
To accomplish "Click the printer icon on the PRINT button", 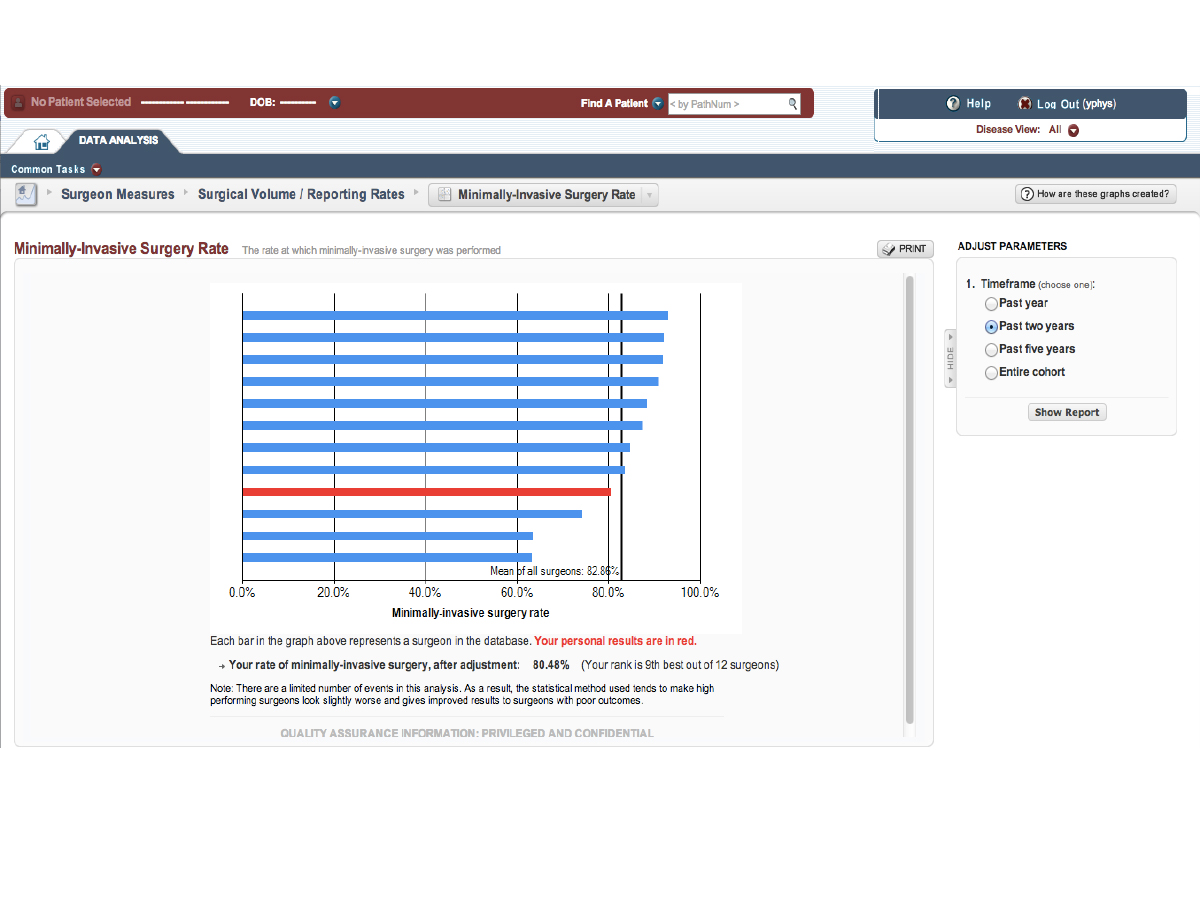I will (x=889, y=249).
